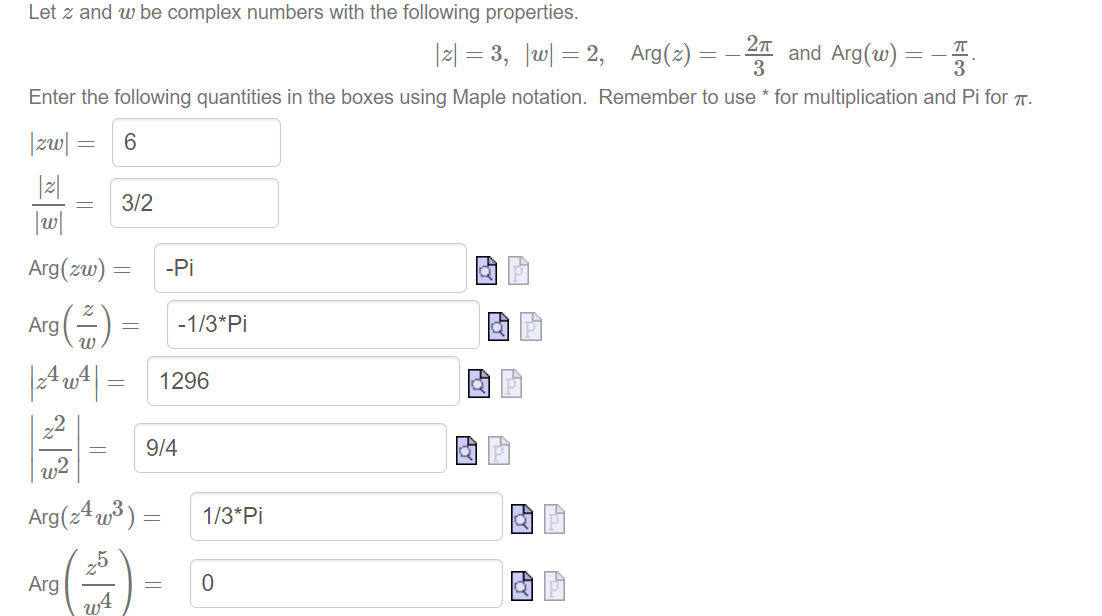Image resolution: width=1102 pixels, height=616 pixels.
Task: Click greyed P icon next to 1296 field
Action: [510, 382]
